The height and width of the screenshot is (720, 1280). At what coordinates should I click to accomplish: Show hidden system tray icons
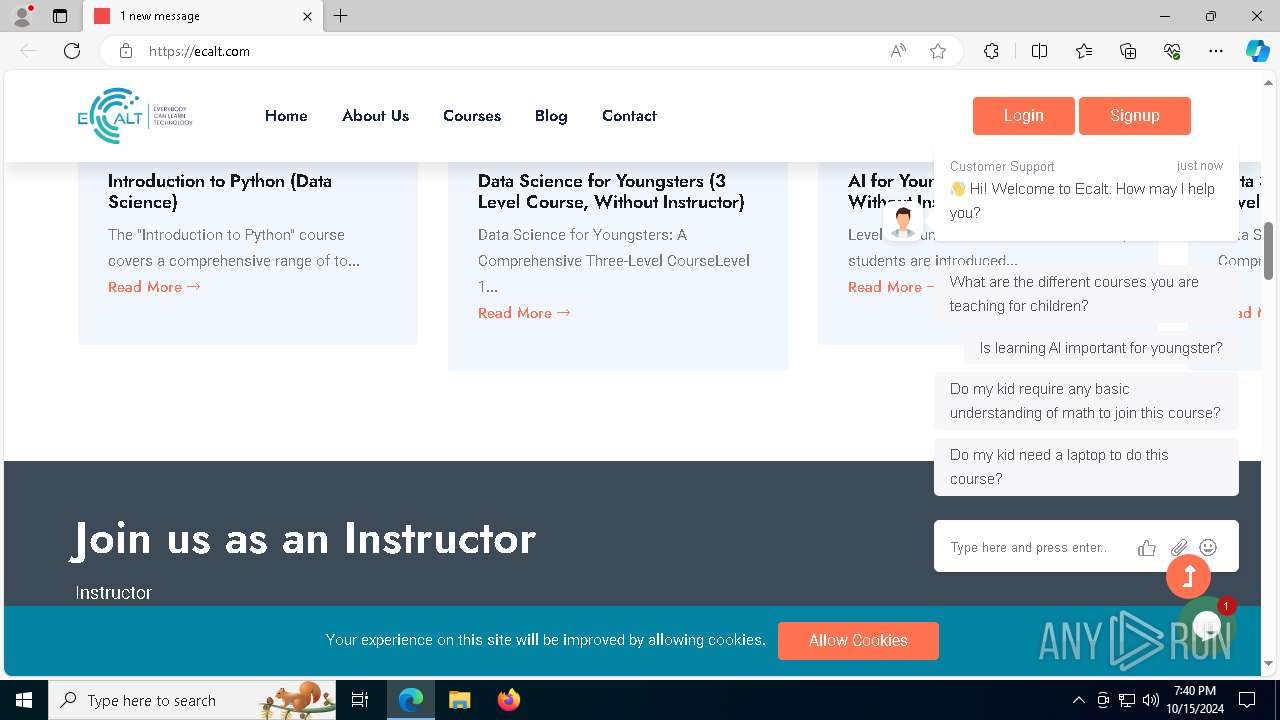tap(1078, 700)
